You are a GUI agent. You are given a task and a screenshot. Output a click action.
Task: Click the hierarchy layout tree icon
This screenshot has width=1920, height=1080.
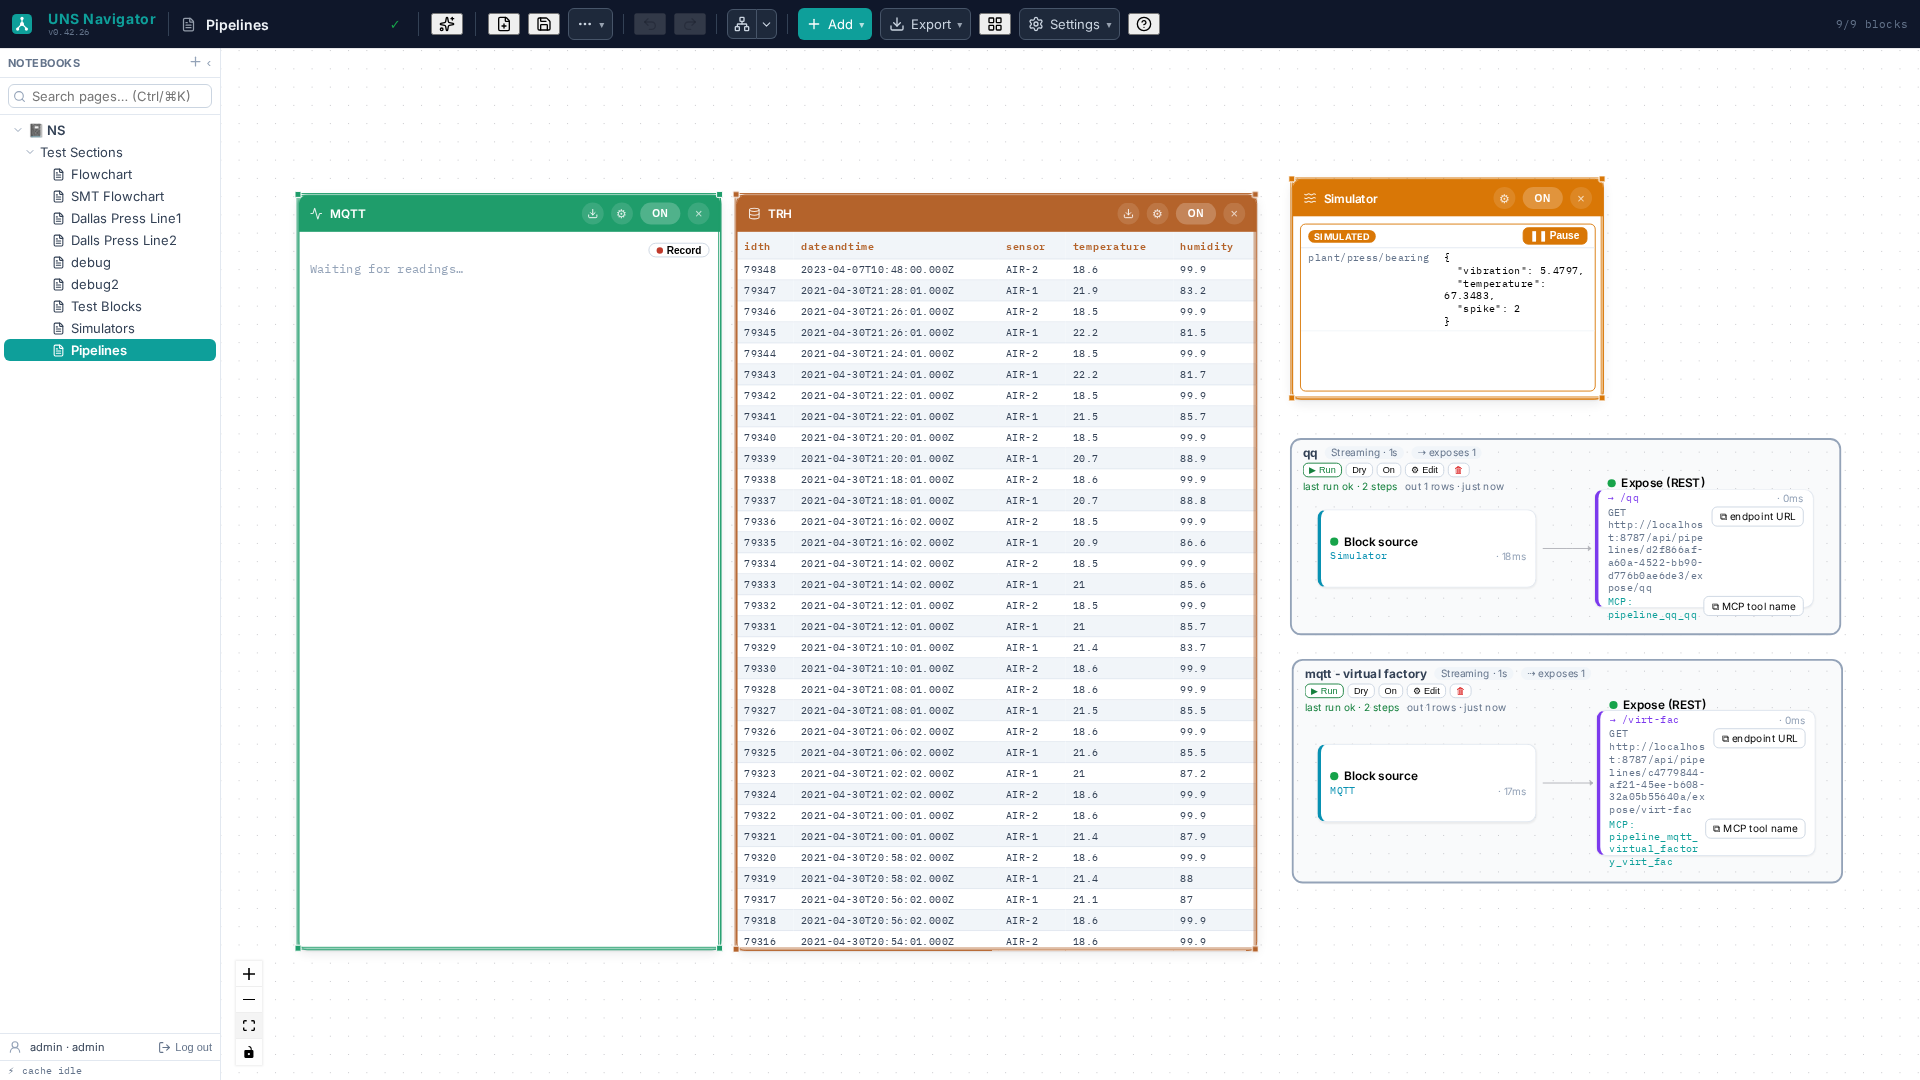click(x=742, y=24)
